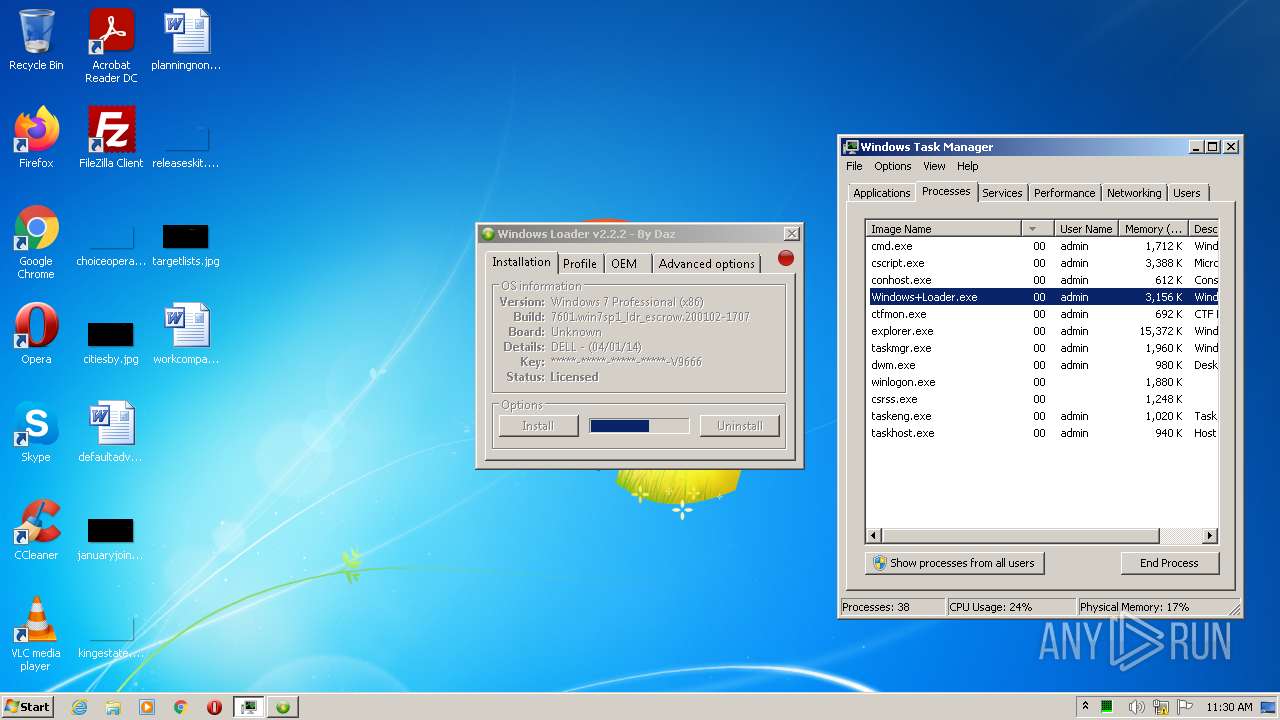Image resolution: width=1280 pixels, height=720 pixels.
Task: Select the taskhost.exe process row
Action: 1042,433
